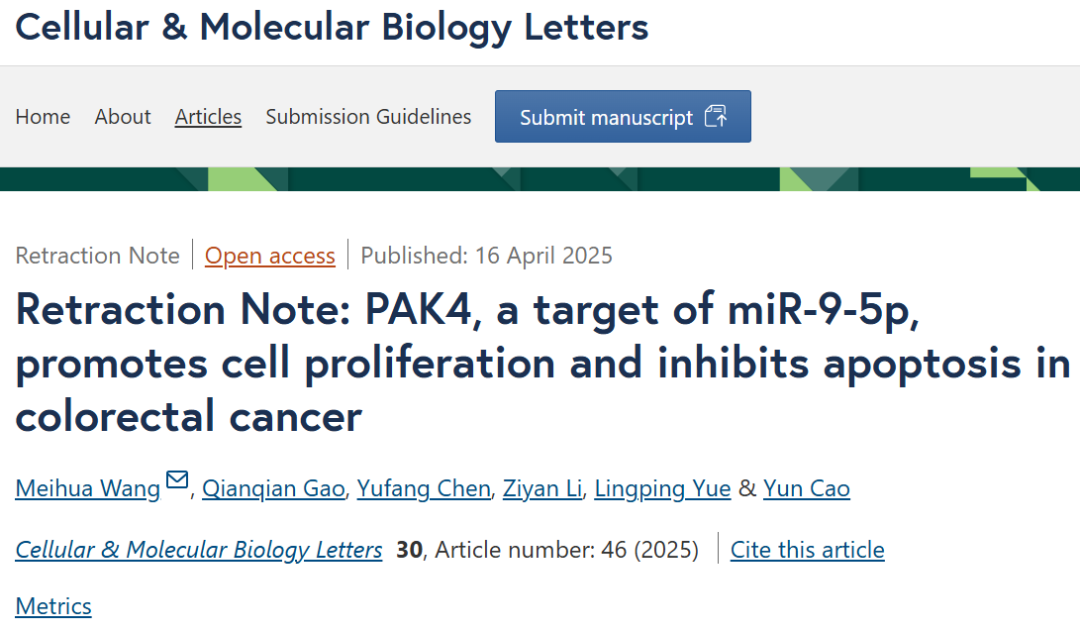This screenshot has width=1080, height=633.
Task: Open author Lingping Yue's link
Action: (x=662, y=488)
